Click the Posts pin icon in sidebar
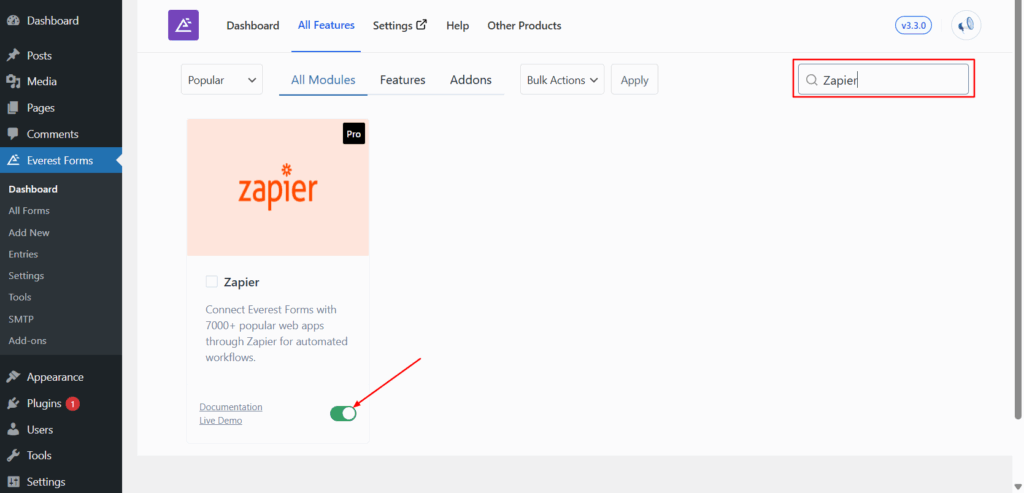 coord(13,56)
